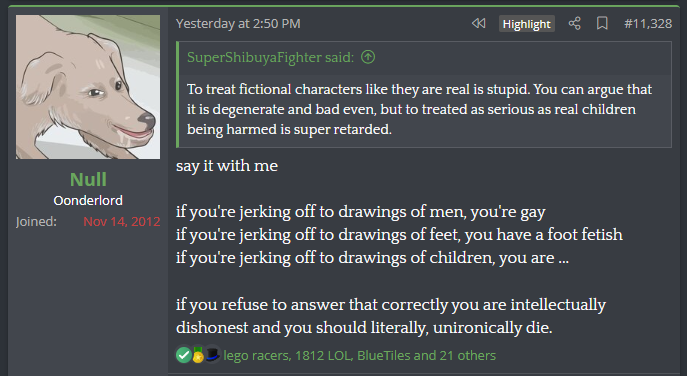Open SuperShibuyaFighter said quote attribution link
The width and height of the screenshot is (687, 376).
pos(270,57)
